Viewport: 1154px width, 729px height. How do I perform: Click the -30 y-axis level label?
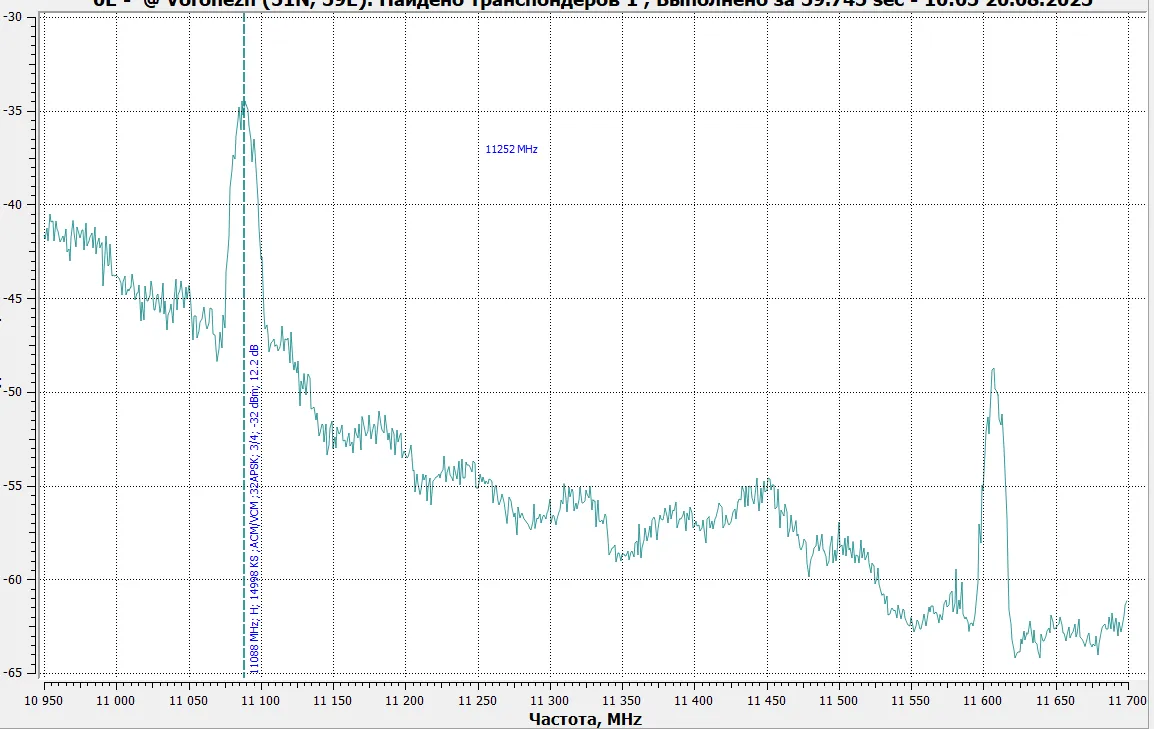[x=17, y=18]
